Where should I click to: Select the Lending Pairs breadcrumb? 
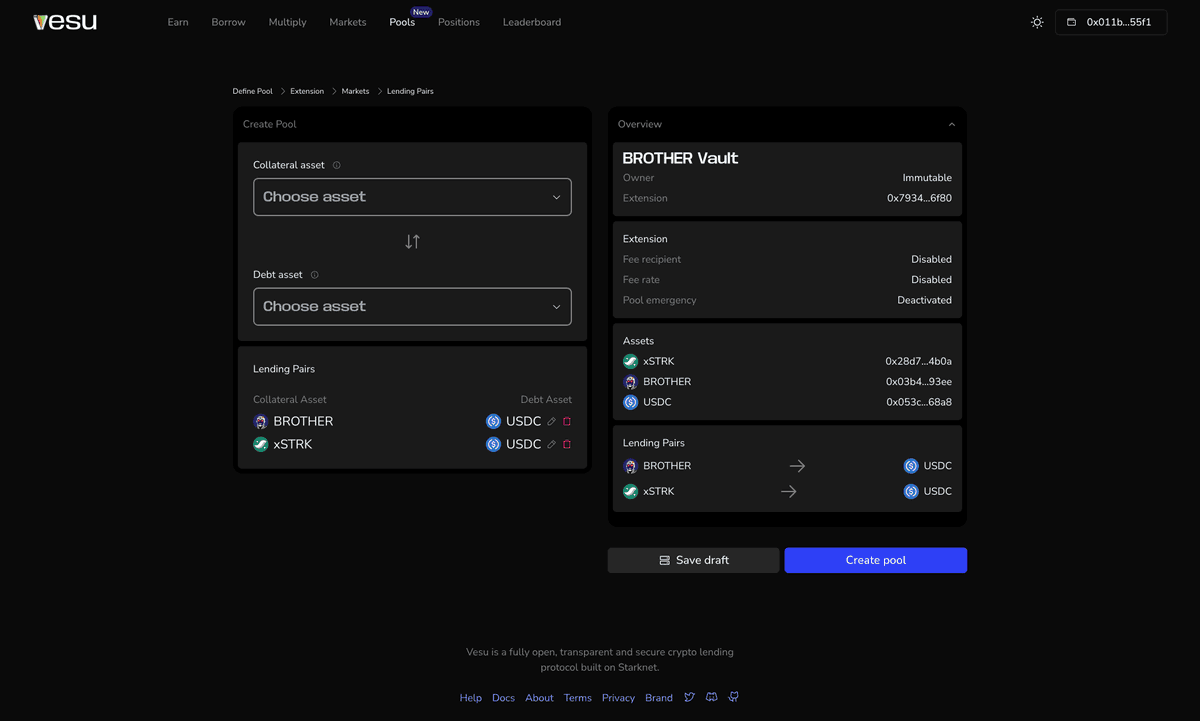pyautogui.click(x=410, y=91)
